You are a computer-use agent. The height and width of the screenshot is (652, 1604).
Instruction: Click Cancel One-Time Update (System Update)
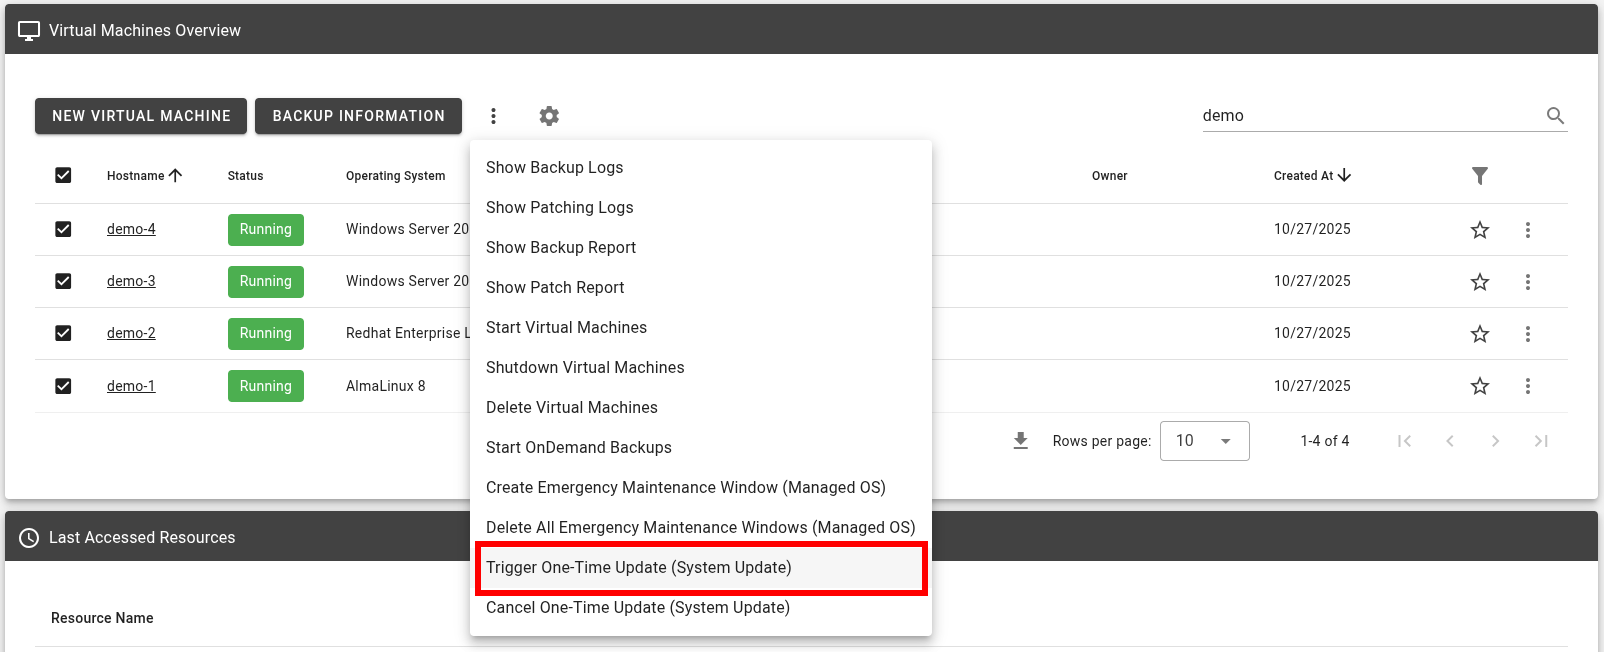700,607
